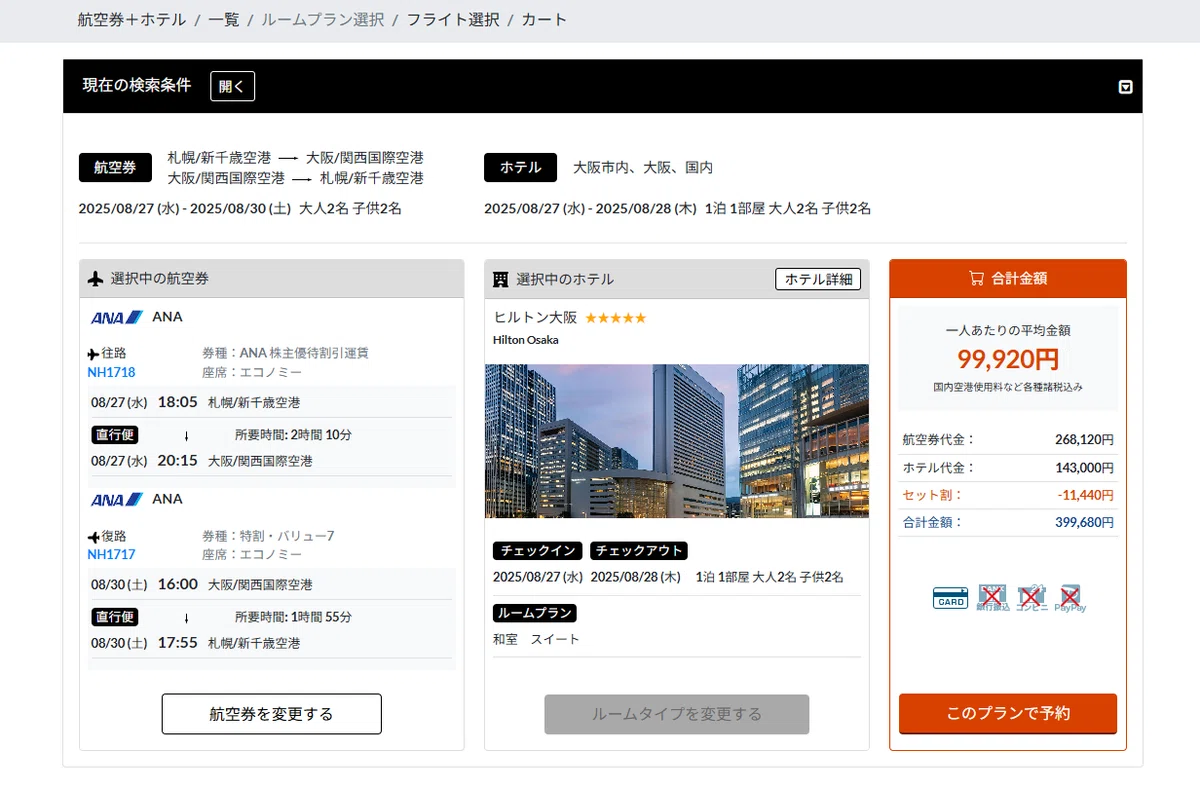The height and width of the screenshot is (788, 1200).
Task: Click the Hilton Osaka hotel photo
Action: 677,441
